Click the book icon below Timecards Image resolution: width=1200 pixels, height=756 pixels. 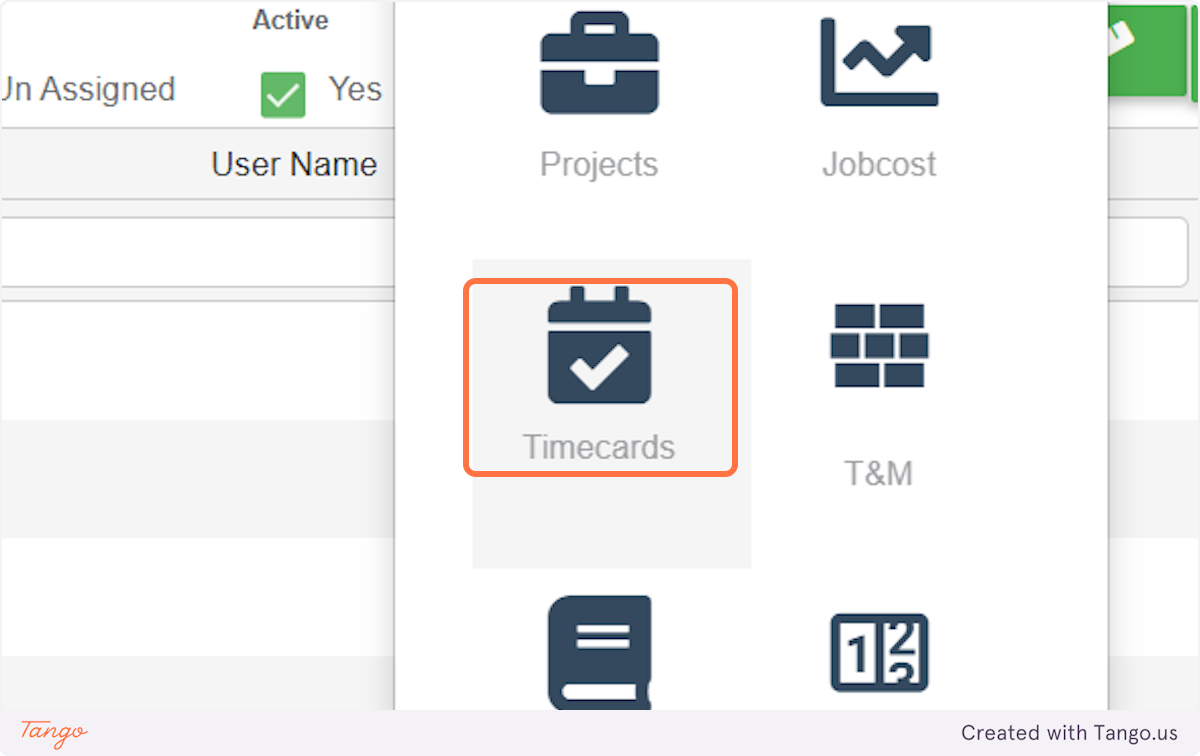(599, 652)
